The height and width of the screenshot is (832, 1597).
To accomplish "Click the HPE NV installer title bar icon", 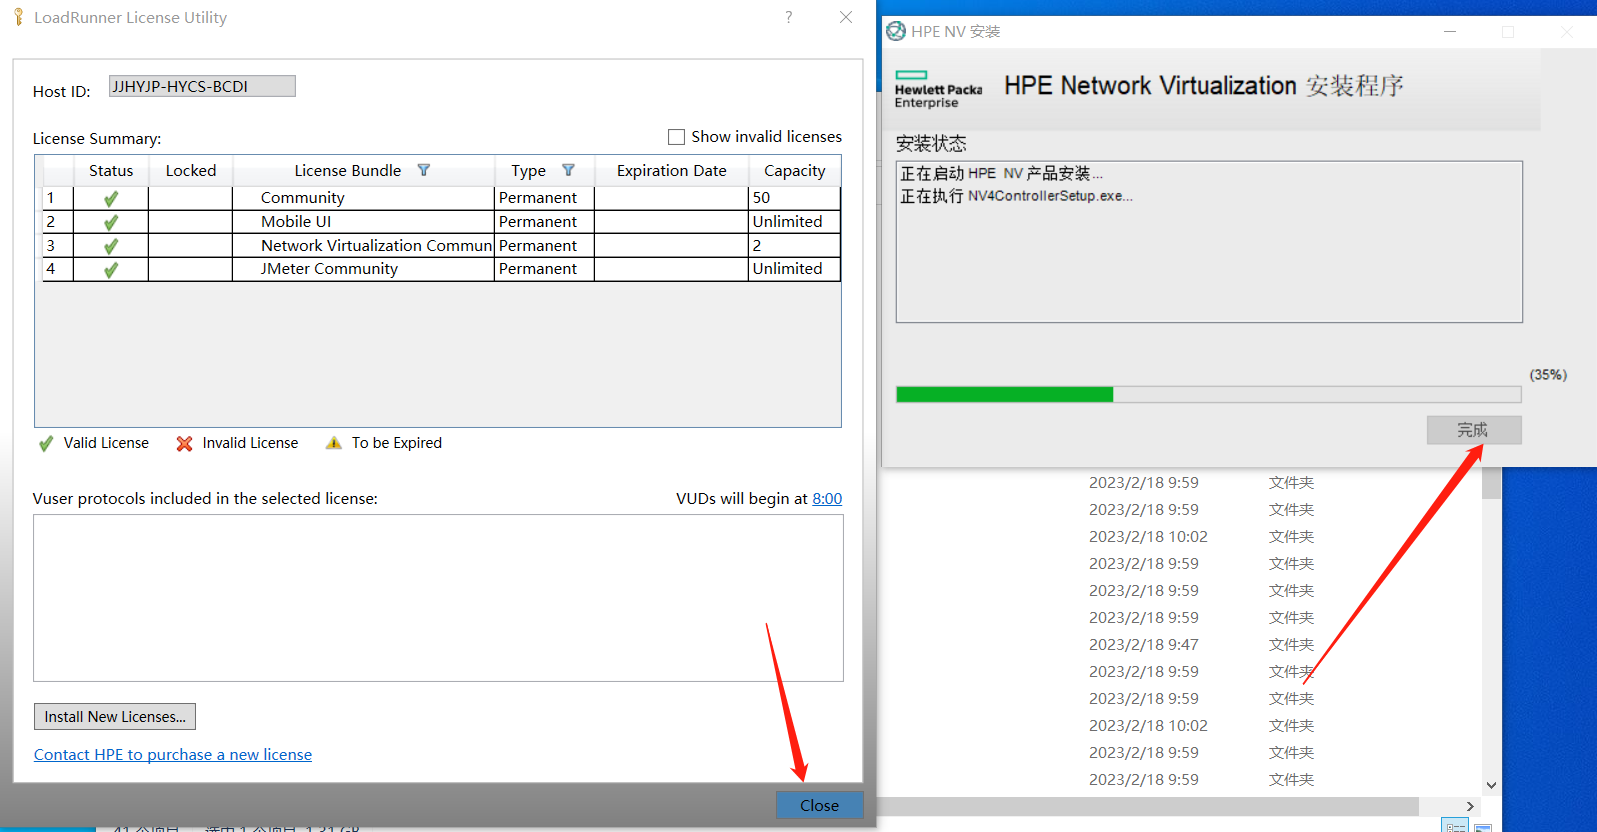I will [x=896, y=31].
